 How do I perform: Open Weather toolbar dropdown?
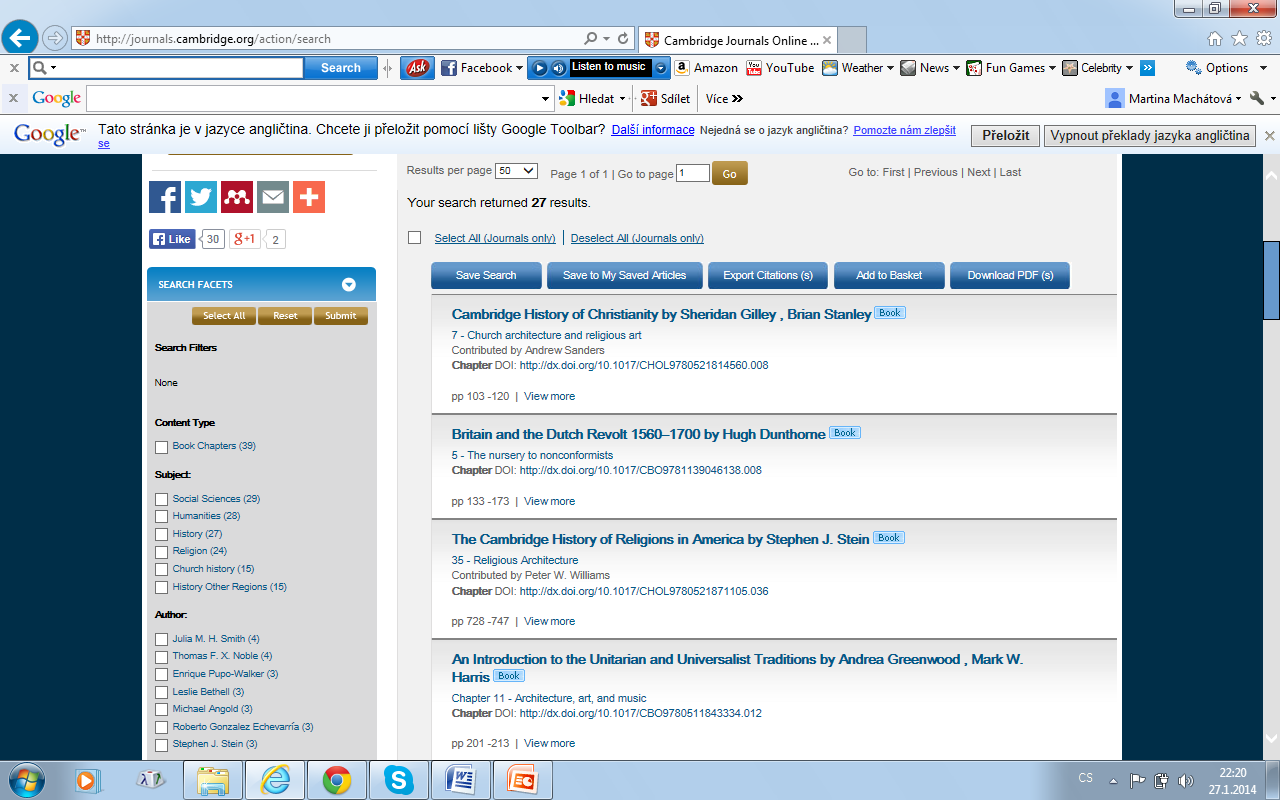(x=890, y=68)
